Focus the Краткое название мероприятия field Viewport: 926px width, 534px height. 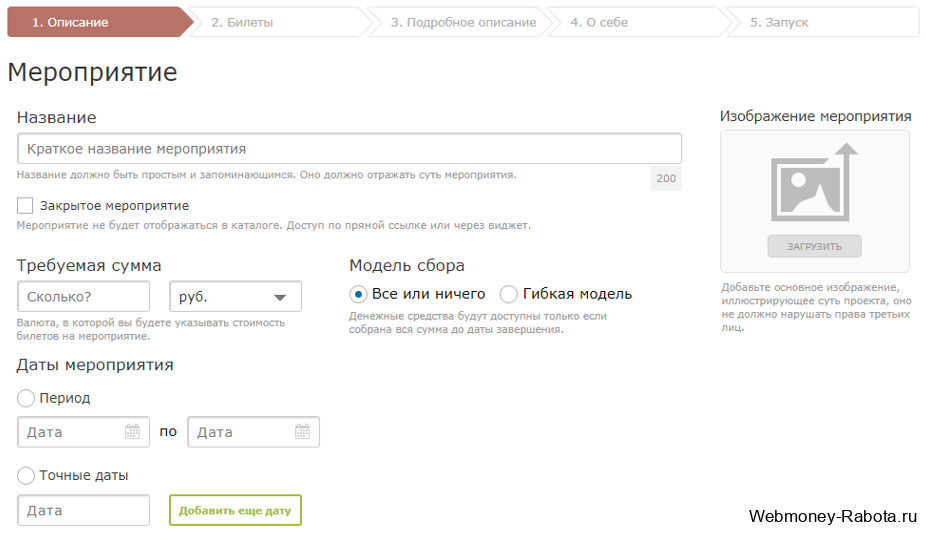[x=349, y=148]
